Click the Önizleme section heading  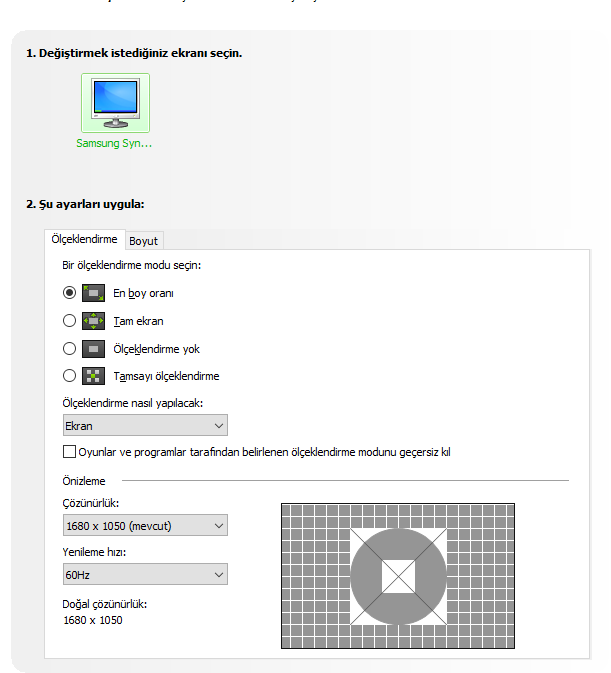pos(84,481)
